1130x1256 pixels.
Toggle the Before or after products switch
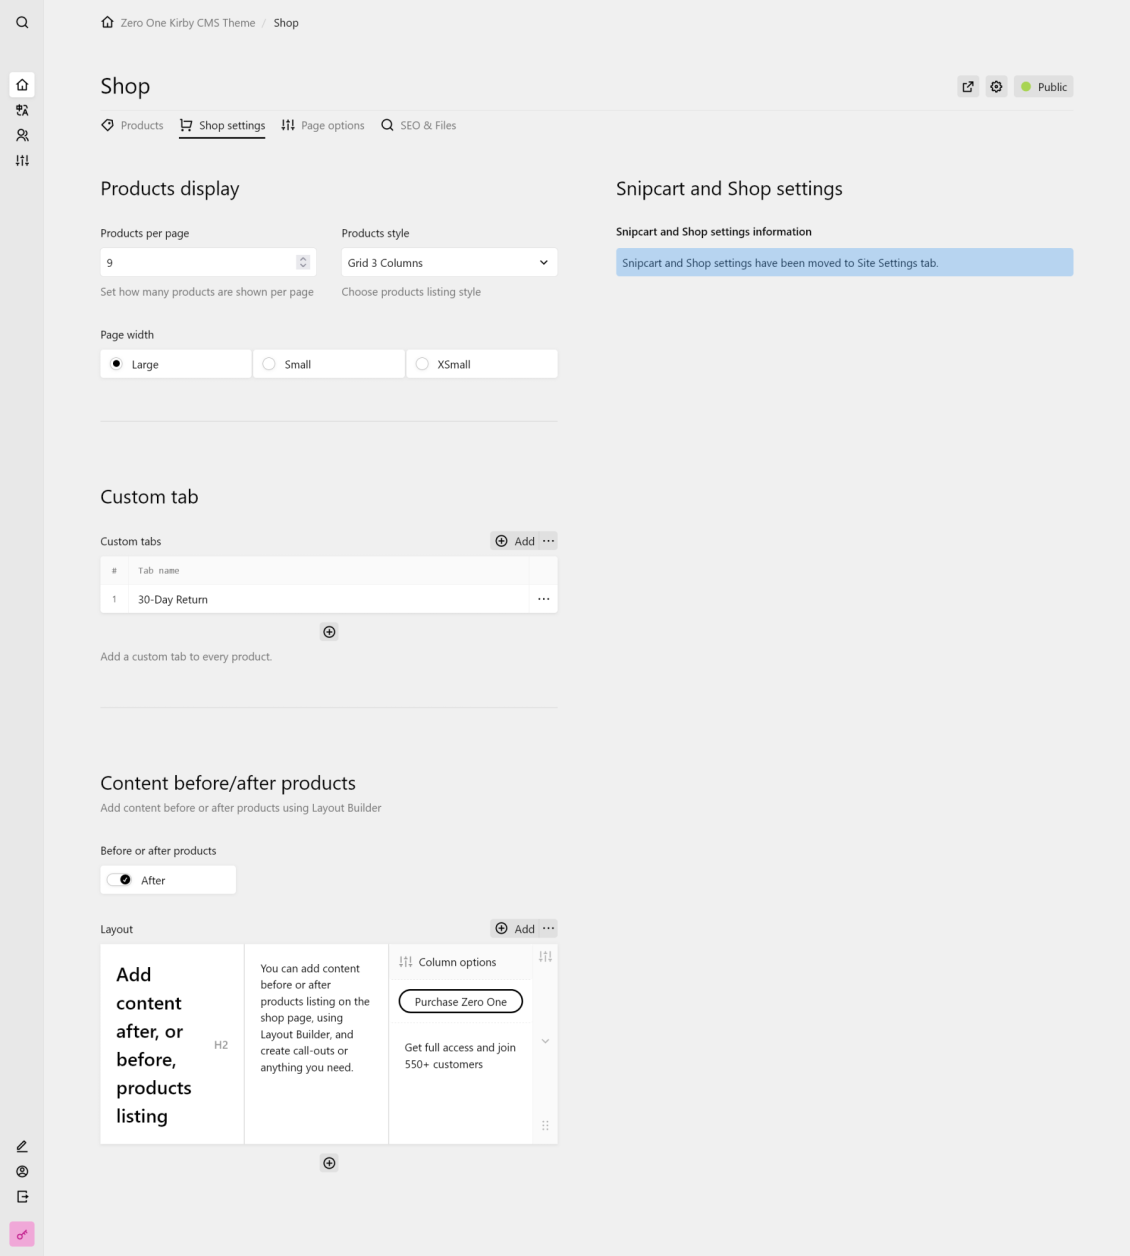tap(120, 880)
